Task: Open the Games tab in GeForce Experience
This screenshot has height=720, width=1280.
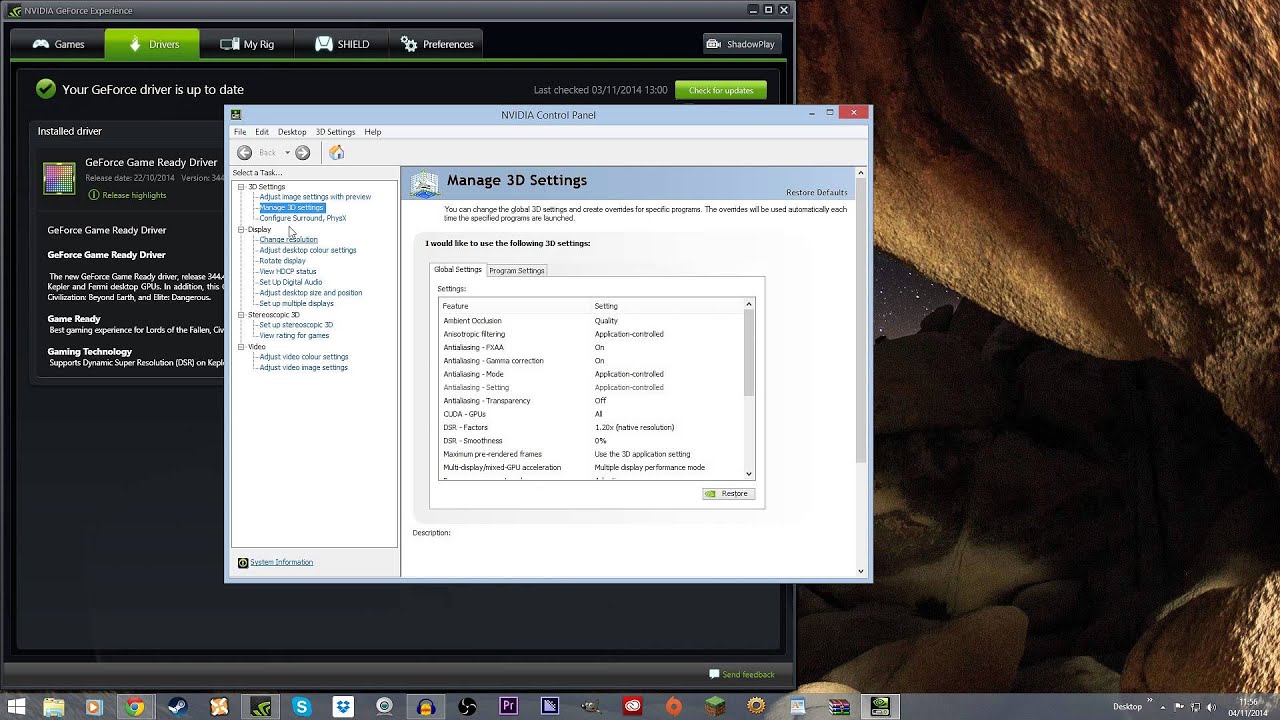Action: click(x=58, y=44)
